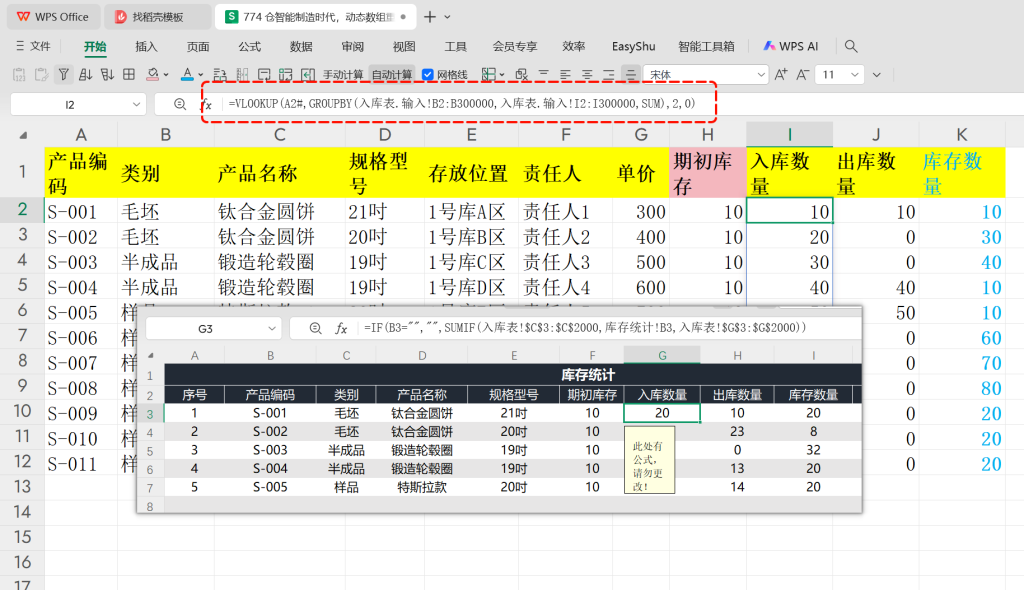This screenshot has width=1024, height=590.
Task: Open the 智能工具箱 ribbon tab
Action: (x=706, y=46)
